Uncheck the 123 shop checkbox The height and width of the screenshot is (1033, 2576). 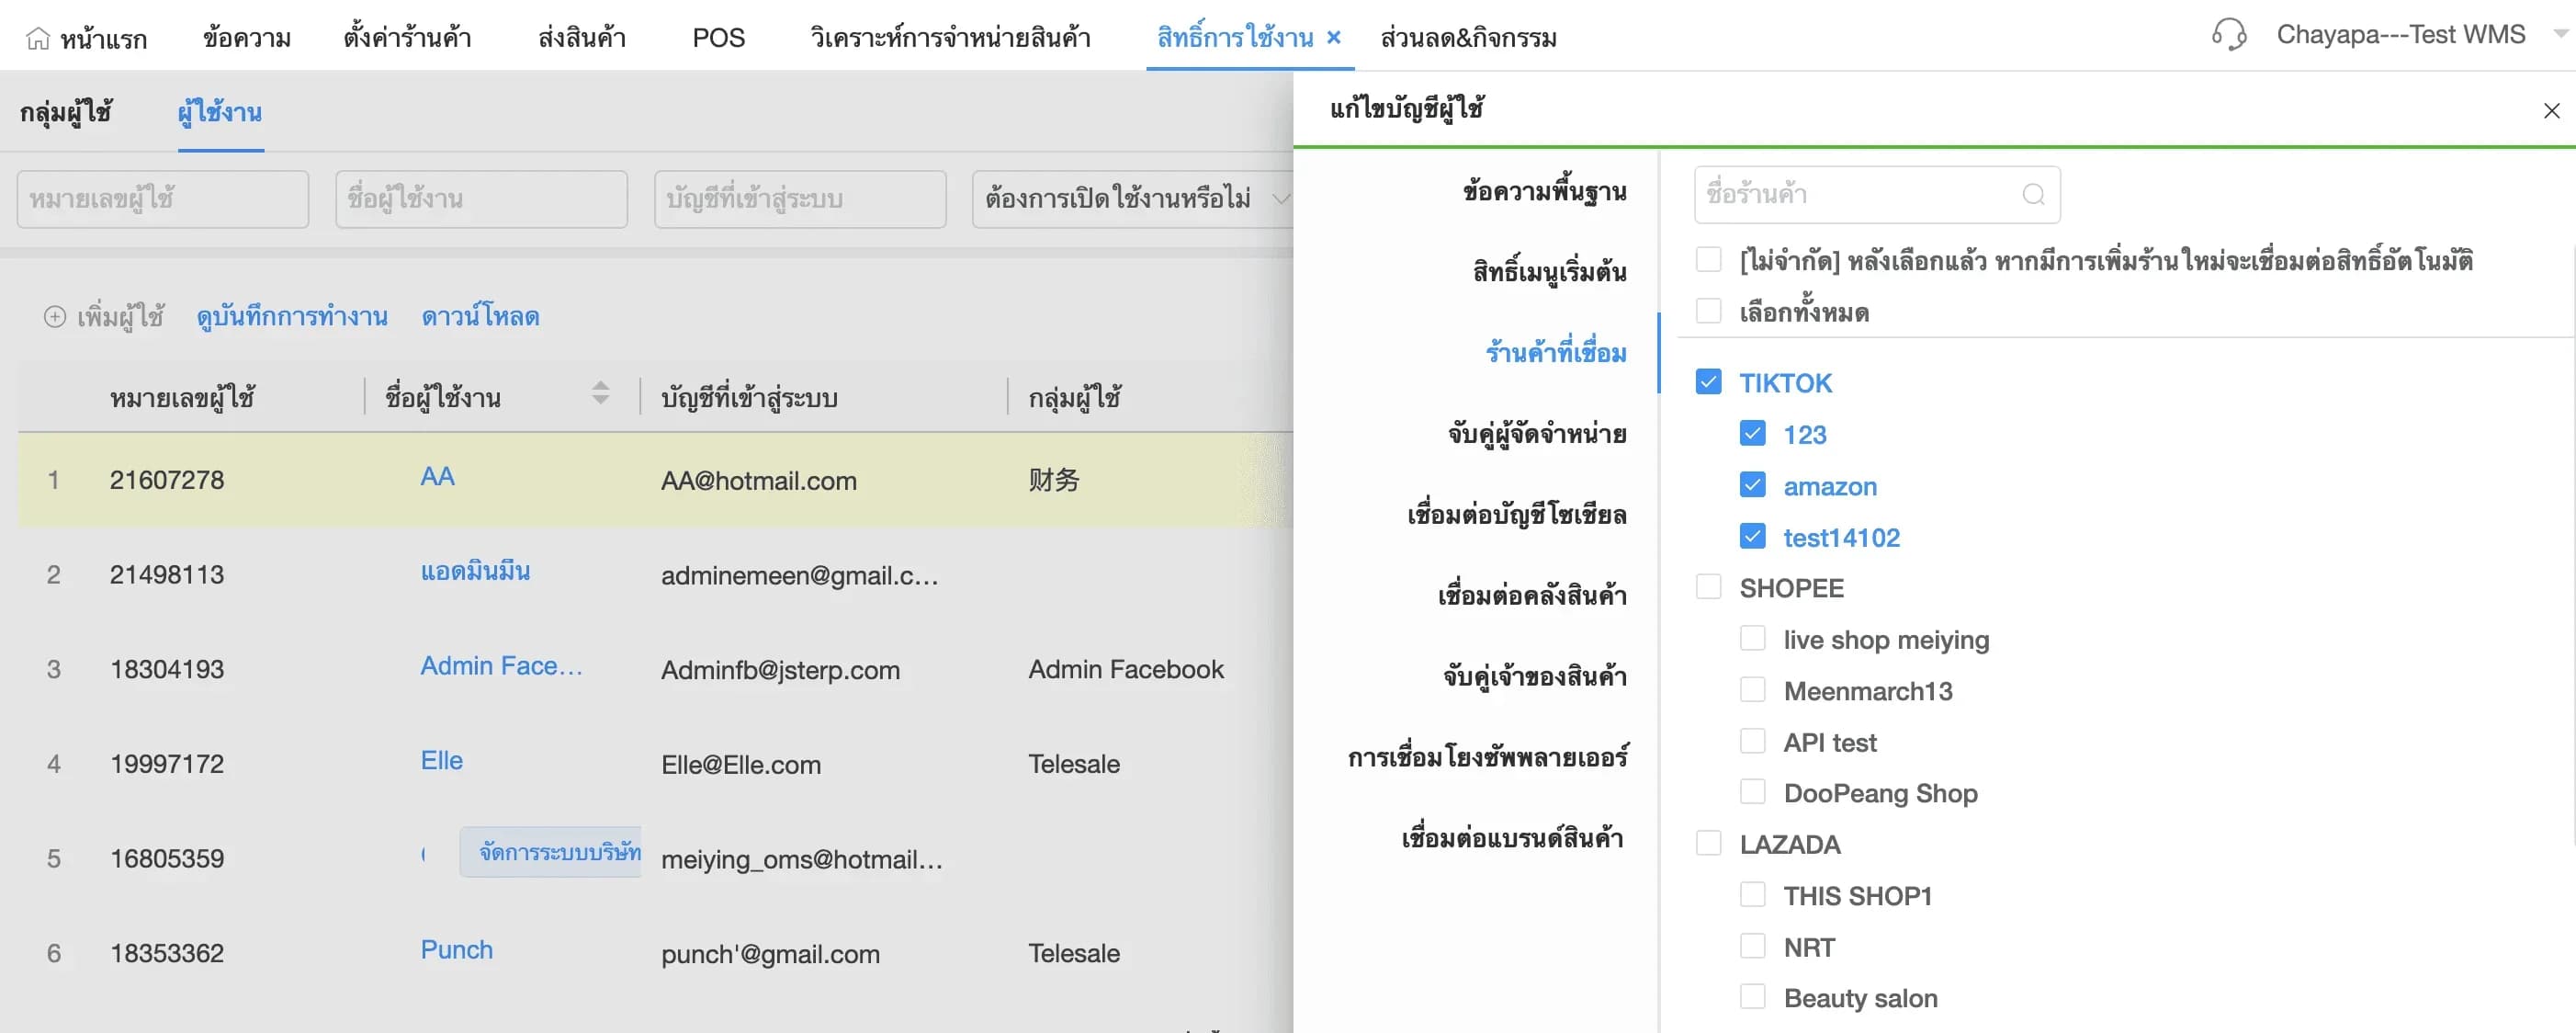[x=1752, y=433]
